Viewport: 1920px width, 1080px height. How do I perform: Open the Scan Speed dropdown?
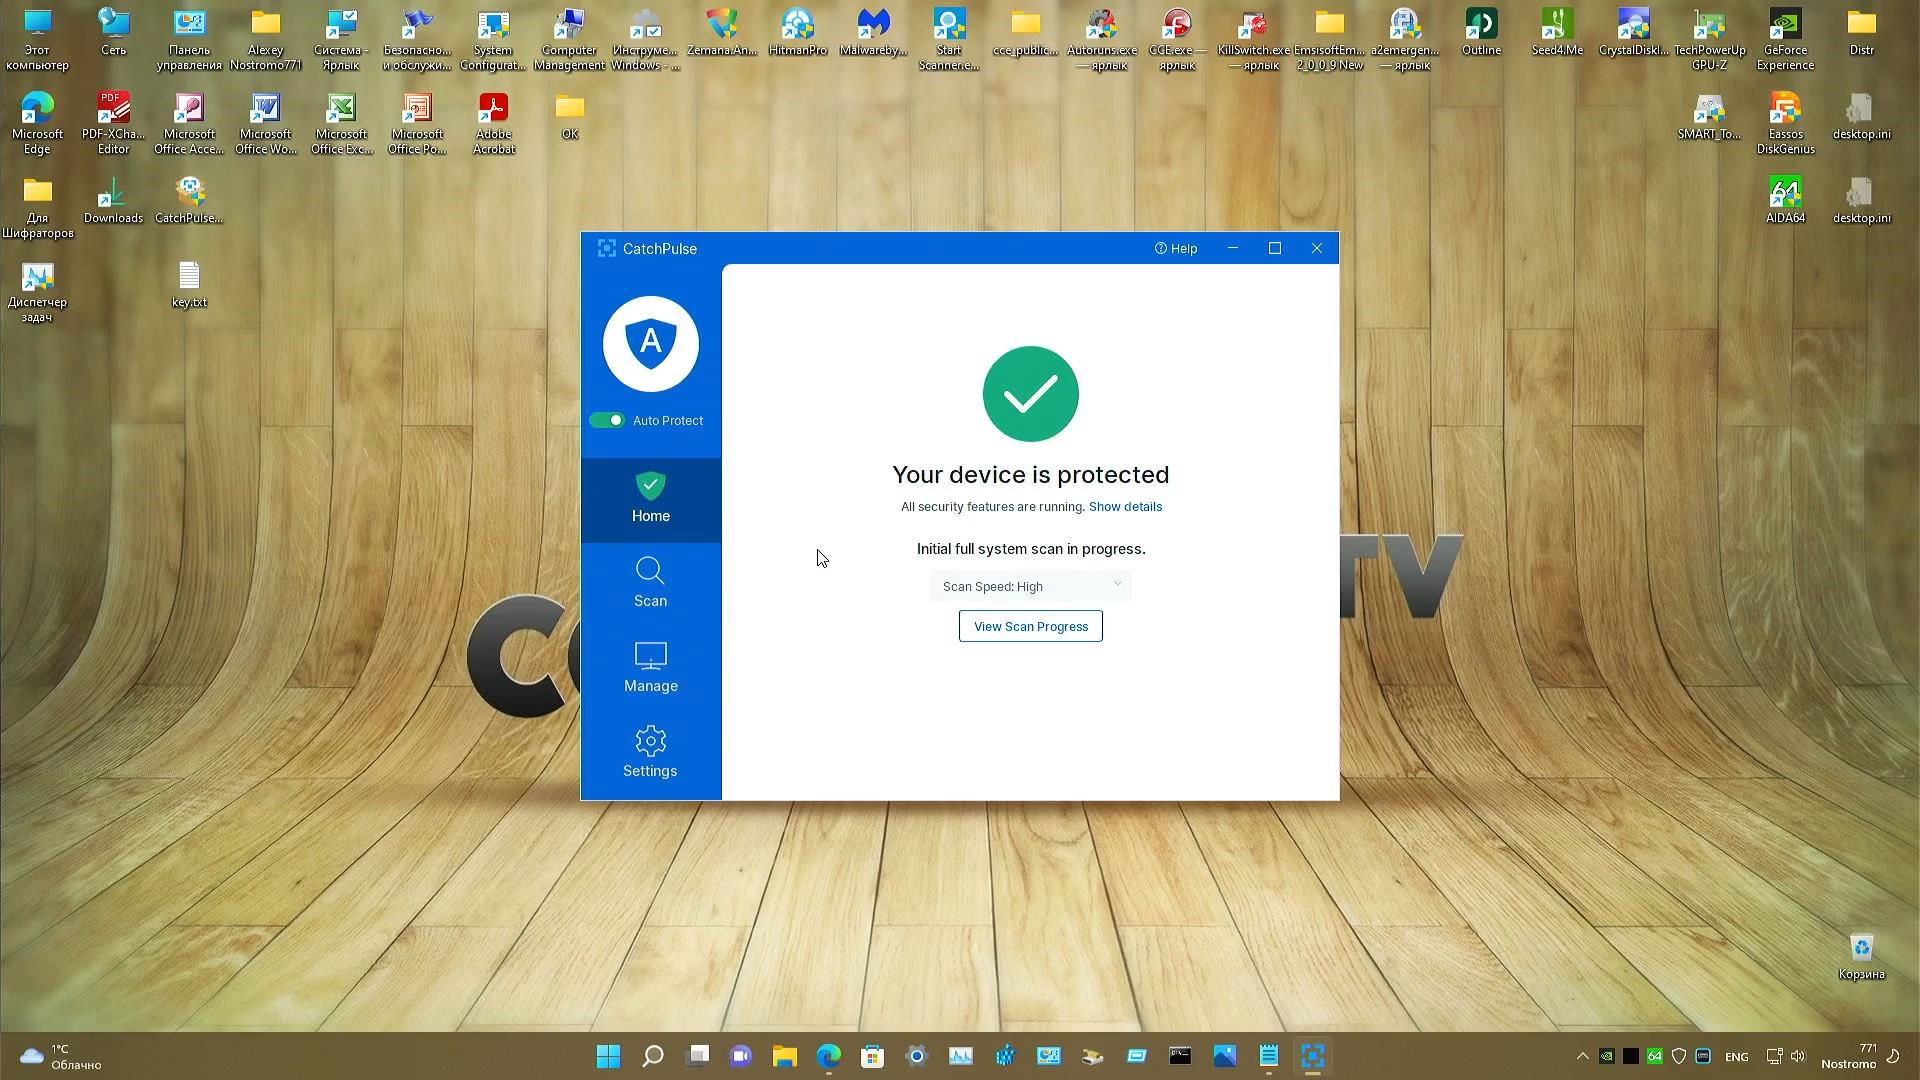click(1030, 586)
